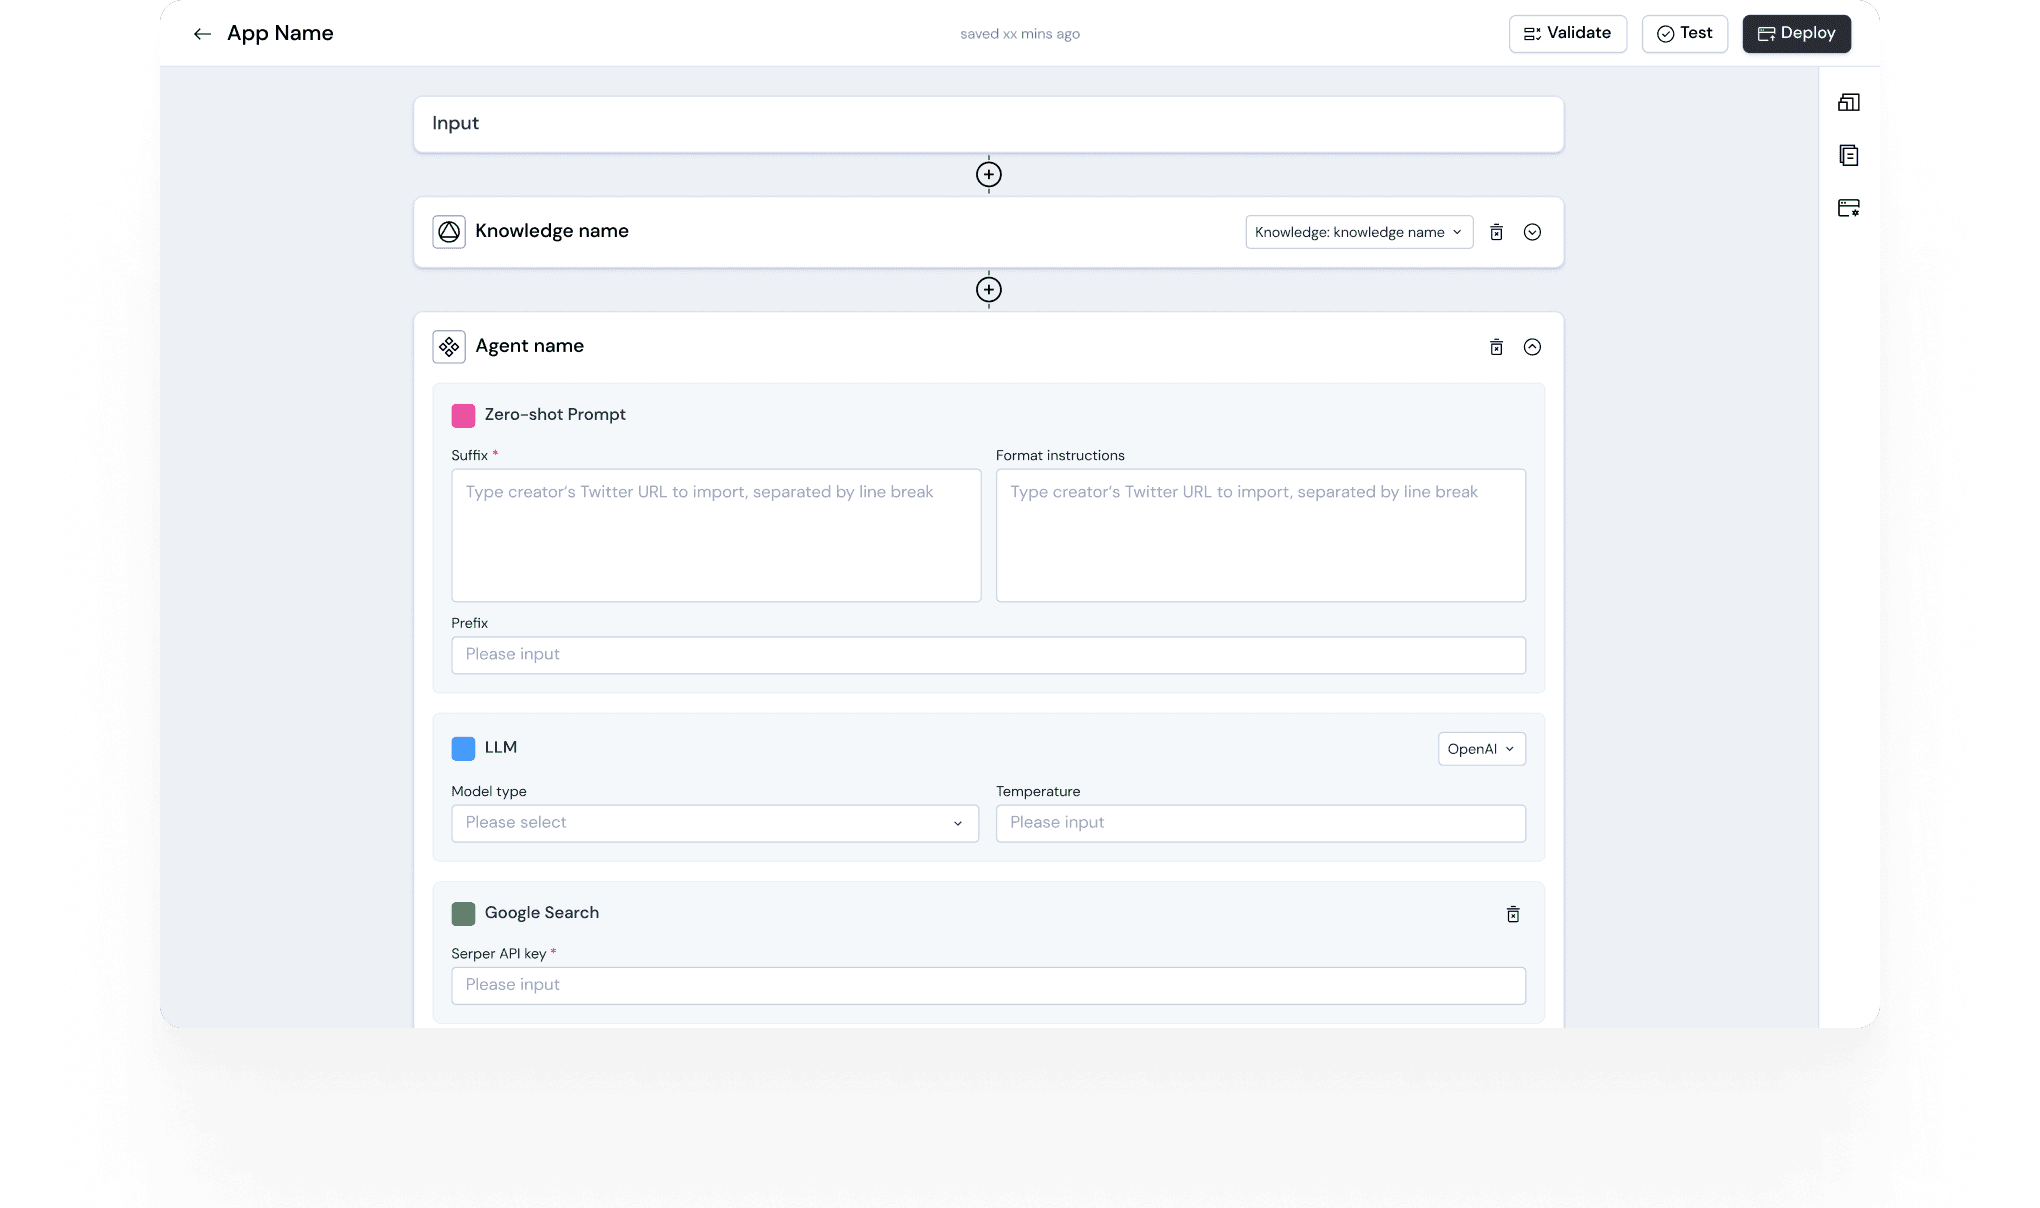
Task: Collapse the Knowledge name node
Action: [x=1532, y=231]
